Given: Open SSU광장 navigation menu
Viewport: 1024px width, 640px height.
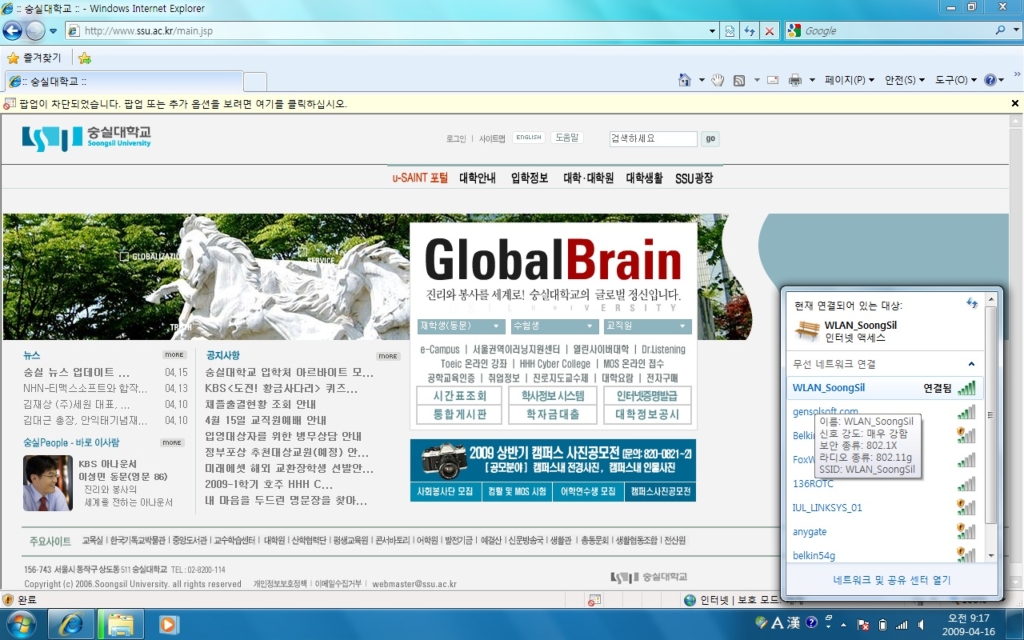Looking at the screenshot, I should coord(694,178).
